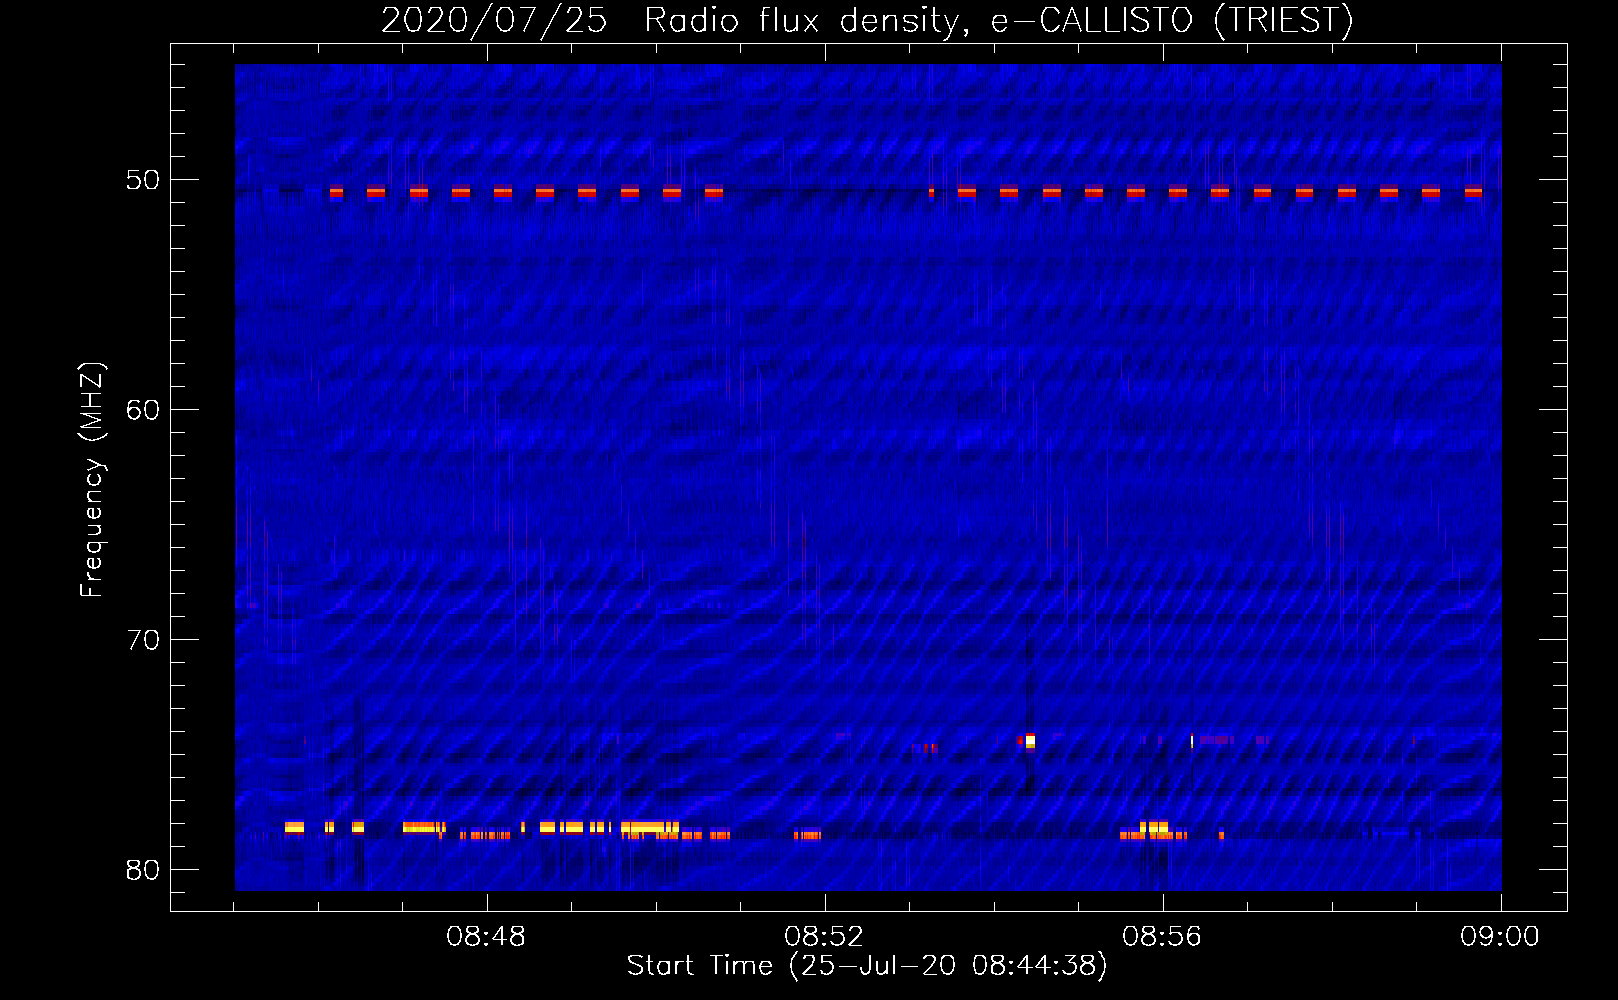Click the bright burst near 74 MHz at 08:54
Image resolution: width=1618 pixels, height=1000 pixels.
click(x=1029, y=741)
